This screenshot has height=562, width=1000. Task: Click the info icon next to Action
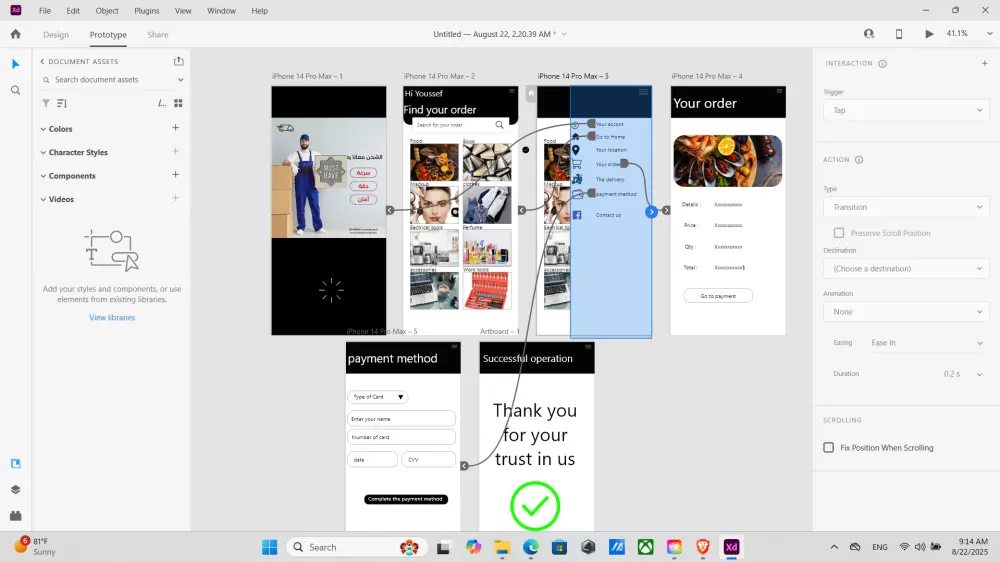coord(859,159)
